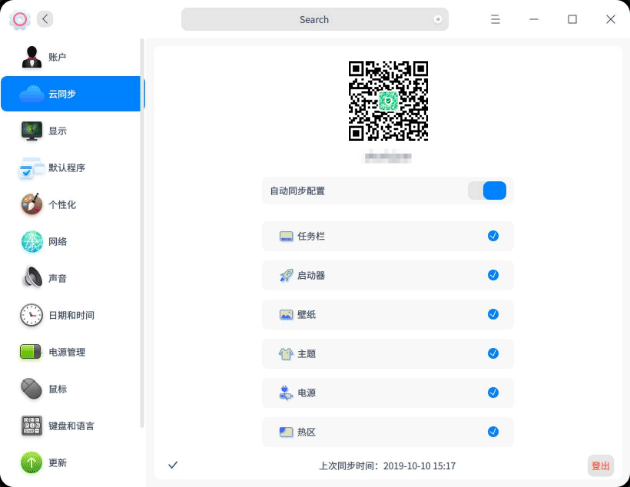
Task: Uncheck 主题 sync checkbox
Action: [x=493, y=353]
